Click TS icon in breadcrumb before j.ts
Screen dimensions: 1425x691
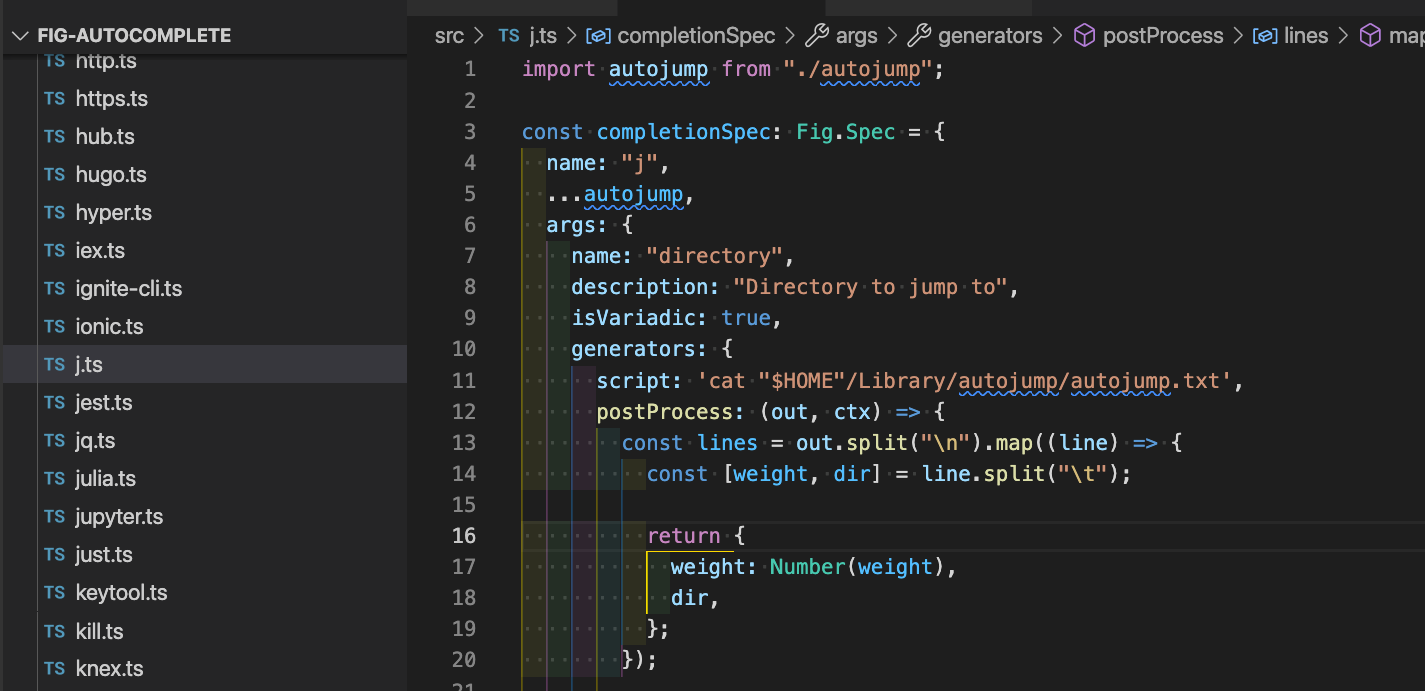[510, 36]
